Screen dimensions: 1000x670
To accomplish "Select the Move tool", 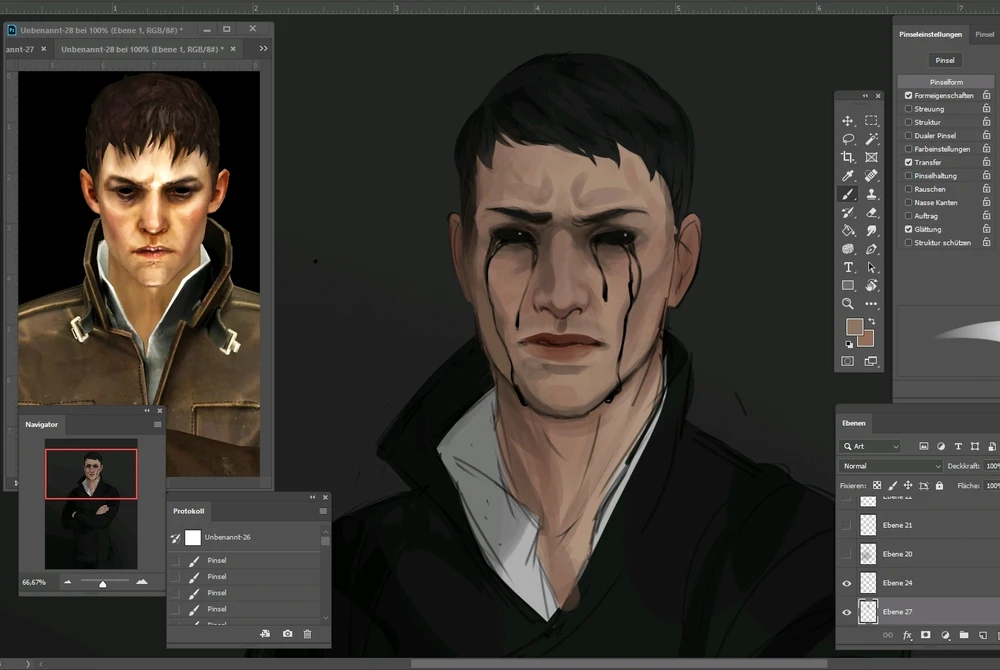I will pyautogui.click(x=848, y=121).
